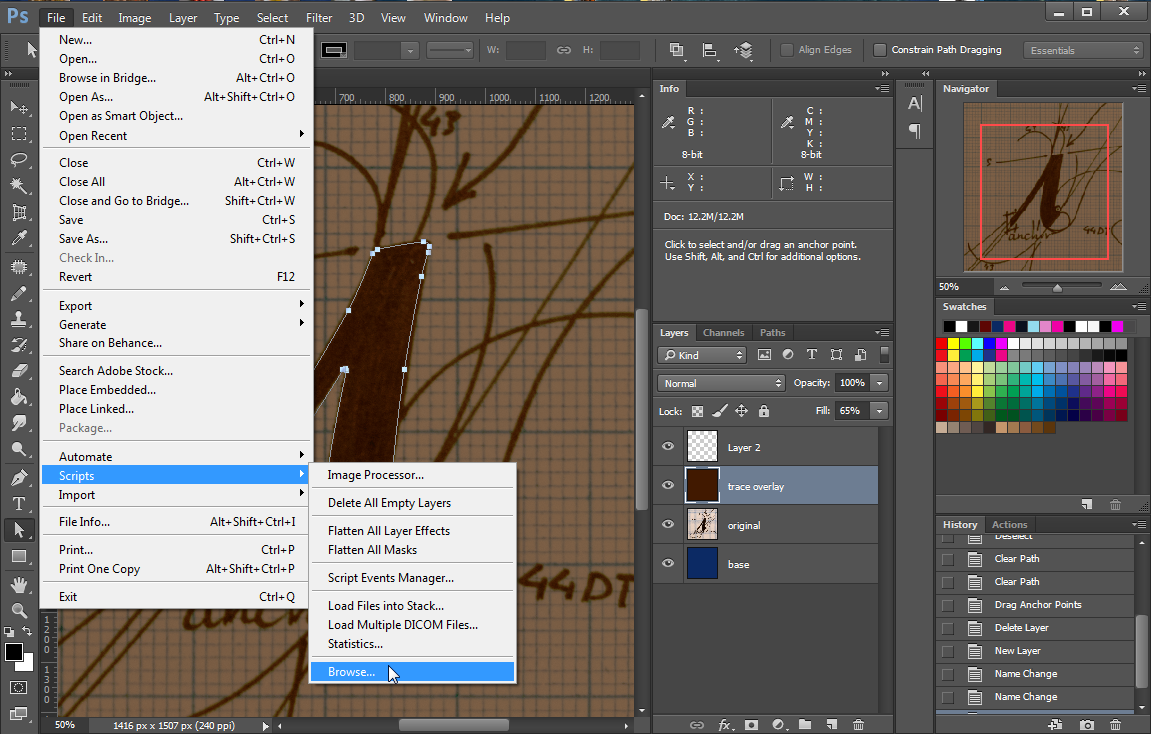
Task: Select the Move tool
Action: [x=19, y=107]
